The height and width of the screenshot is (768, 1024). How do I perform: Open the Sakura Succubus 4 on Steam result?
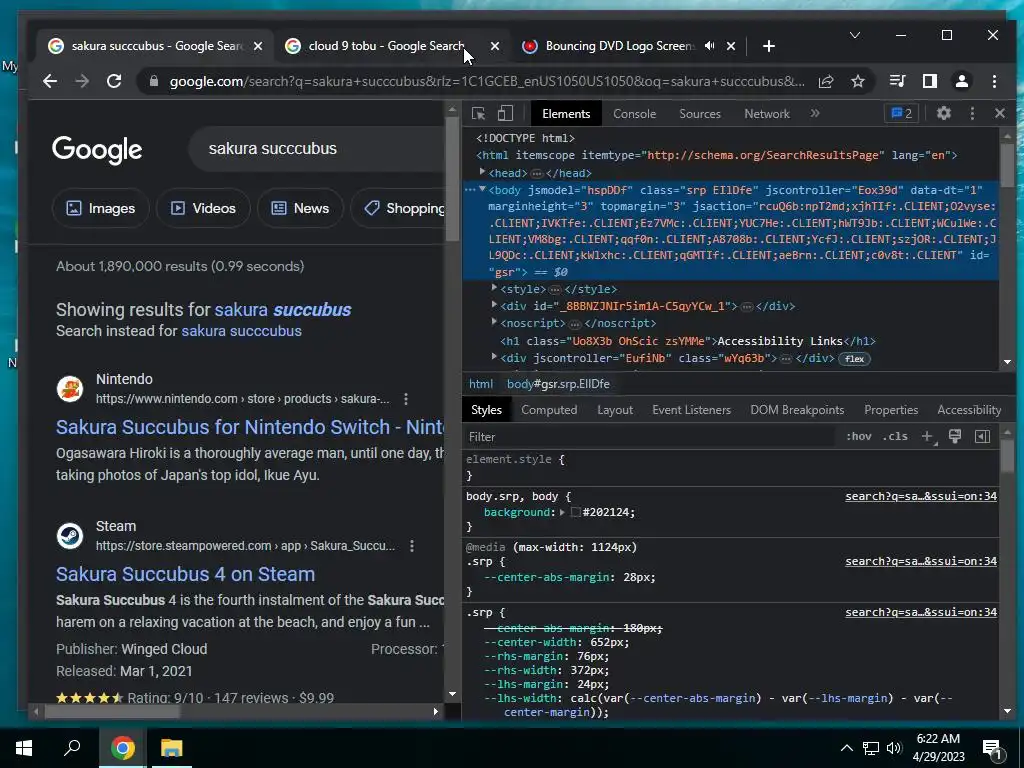click(x=185, y=574)
